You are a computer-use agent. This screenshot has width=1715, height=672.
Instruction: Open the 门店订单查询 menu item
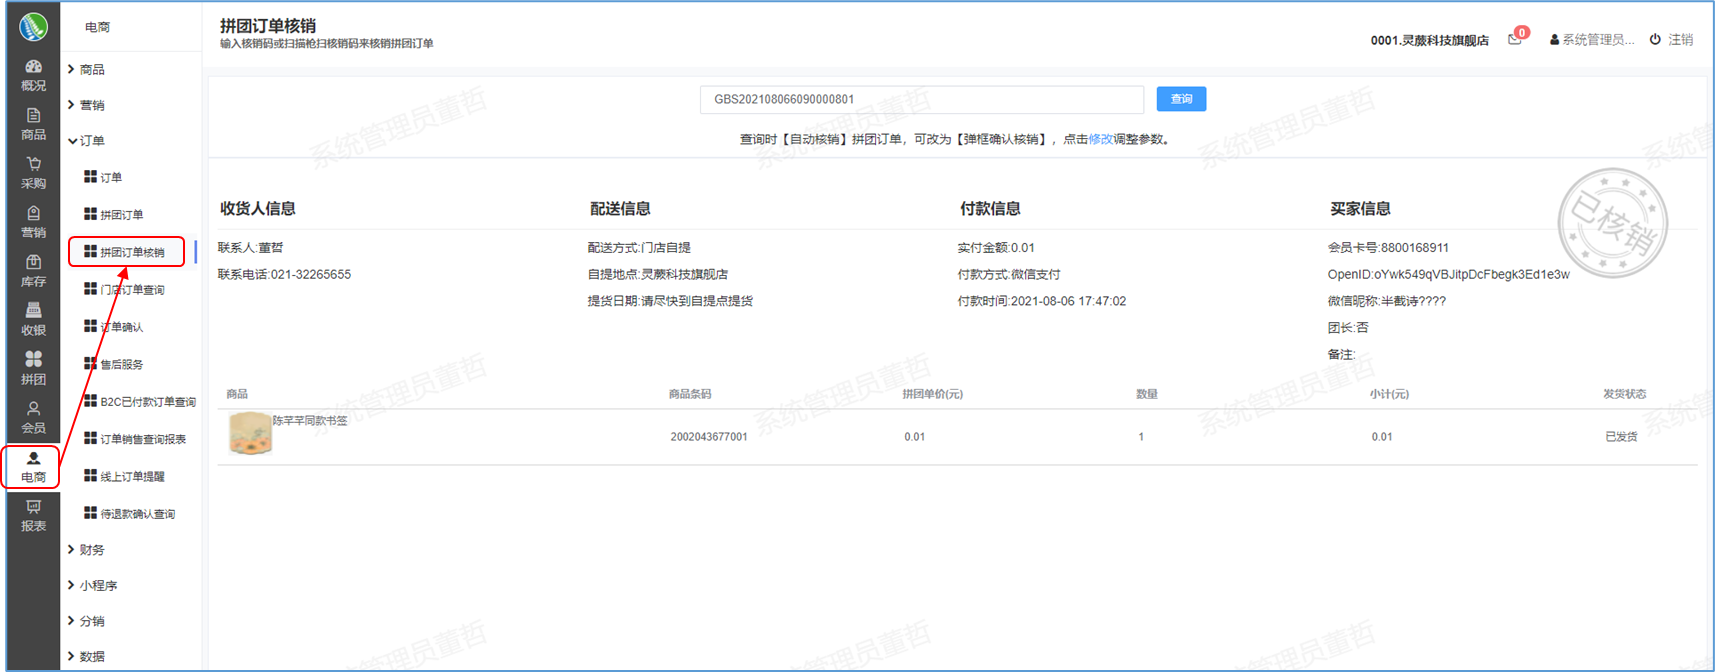125,289
